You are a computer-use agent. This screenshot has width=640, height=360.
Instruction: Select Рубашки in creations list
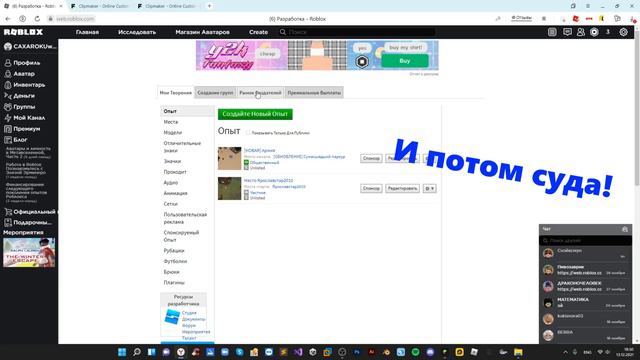[174, 251]
